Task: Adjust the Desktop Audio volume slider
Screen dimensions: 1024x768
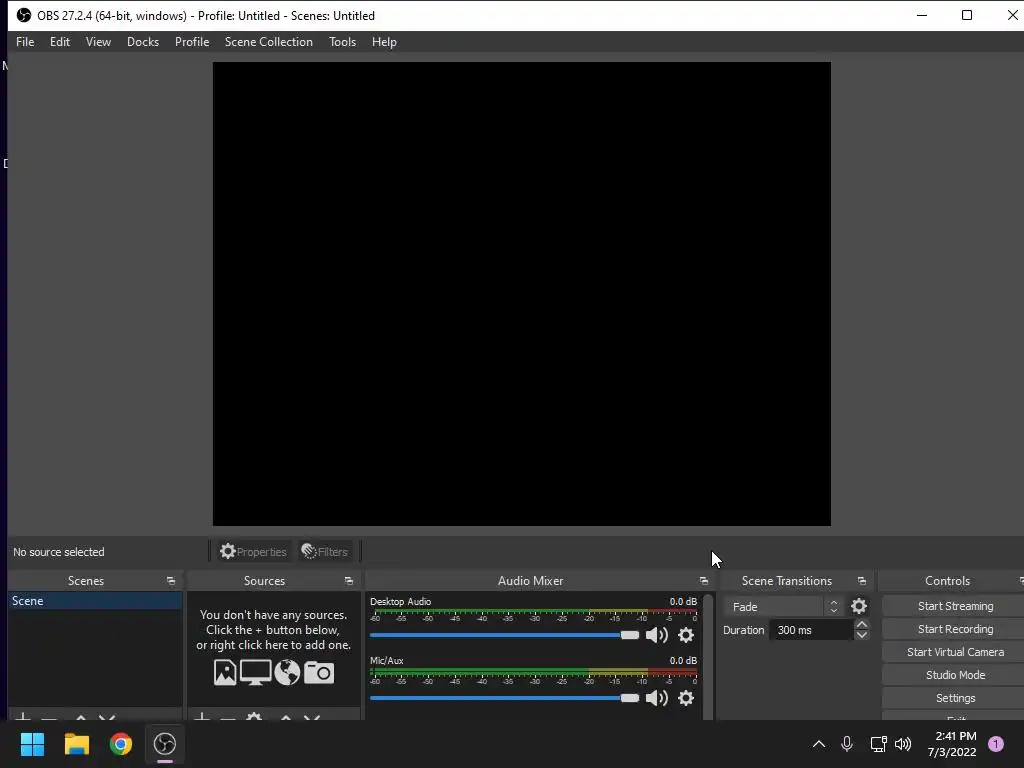Action: [504, 635]
